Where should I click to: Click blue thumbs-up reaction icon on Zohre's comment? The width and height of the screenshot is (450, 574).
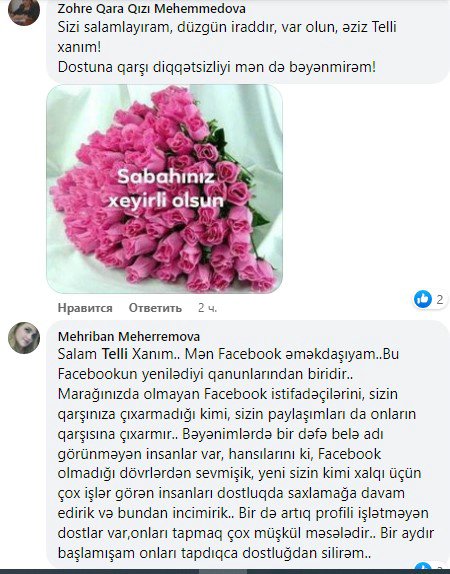(423, 299)
